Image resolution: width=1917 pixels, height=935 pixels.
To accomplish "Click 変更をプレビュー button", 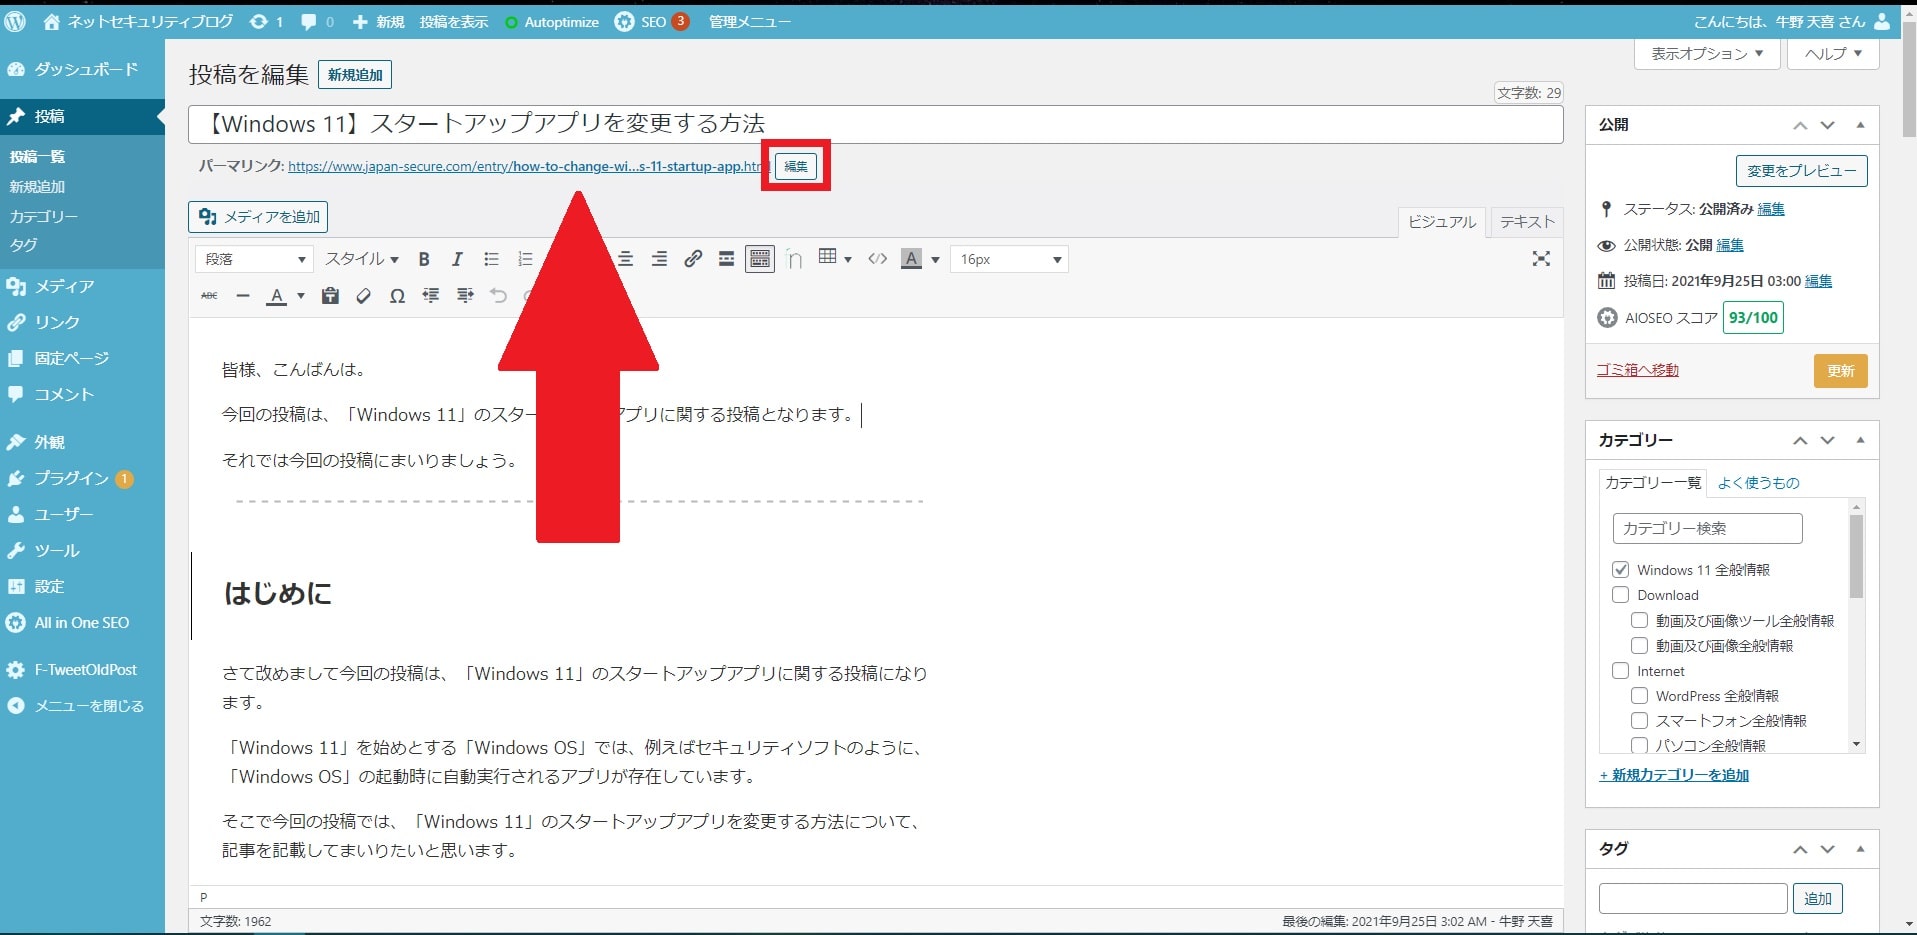I will pyautogui.click(x=1801, y=171).
